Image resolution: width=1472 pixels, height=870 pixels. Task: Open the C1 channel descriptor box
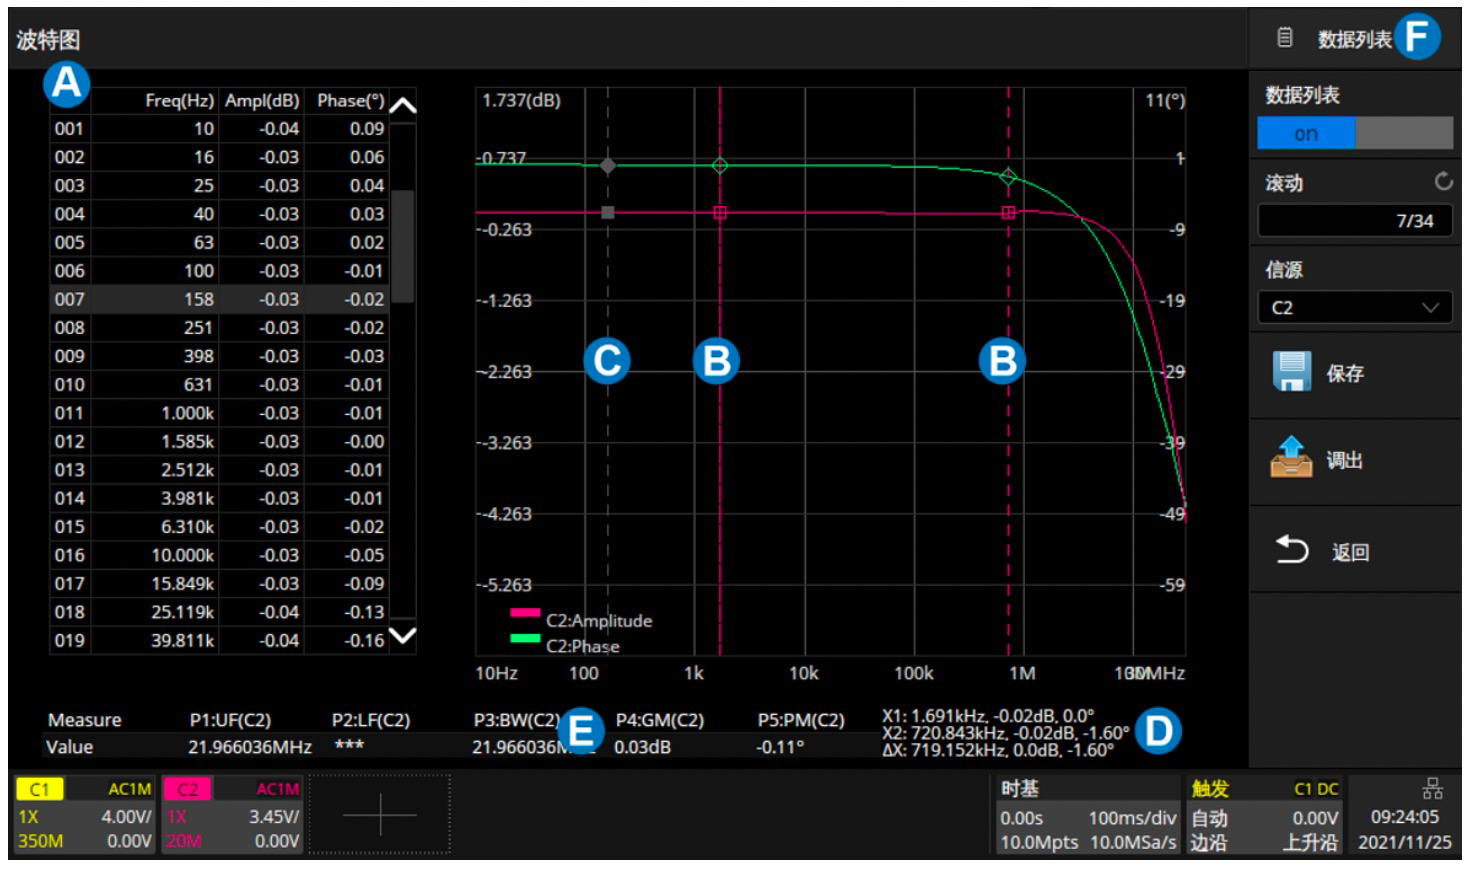[x=84, y=815]
